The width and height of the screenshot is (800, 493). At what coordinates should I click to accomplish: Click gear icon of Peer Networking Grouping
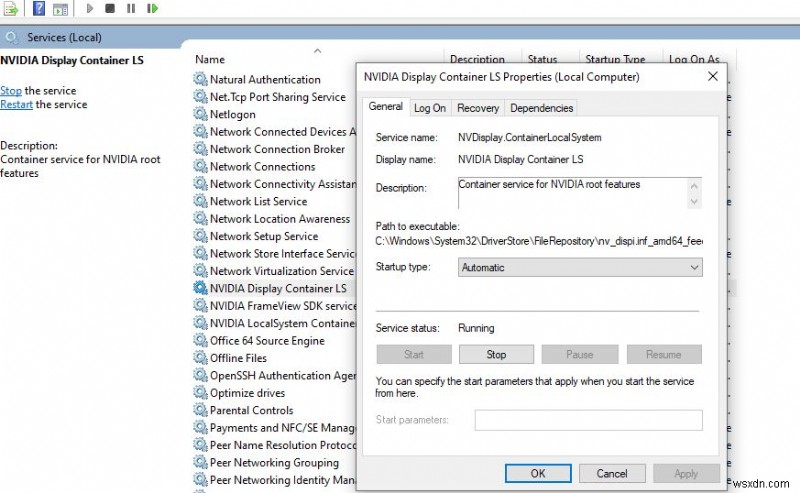point(200,462)
